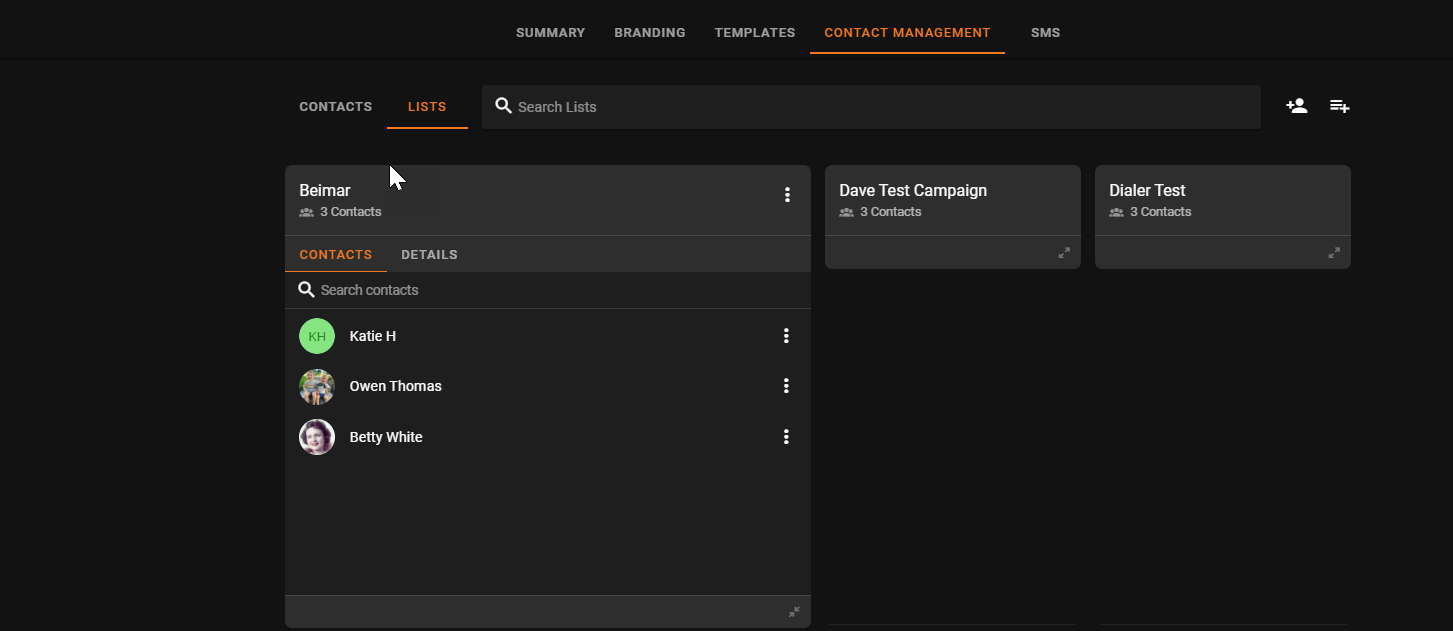This screenshot has width=1453, height=631.
Task: Select the SMS tab
Action: click(x=1045, y=33)
